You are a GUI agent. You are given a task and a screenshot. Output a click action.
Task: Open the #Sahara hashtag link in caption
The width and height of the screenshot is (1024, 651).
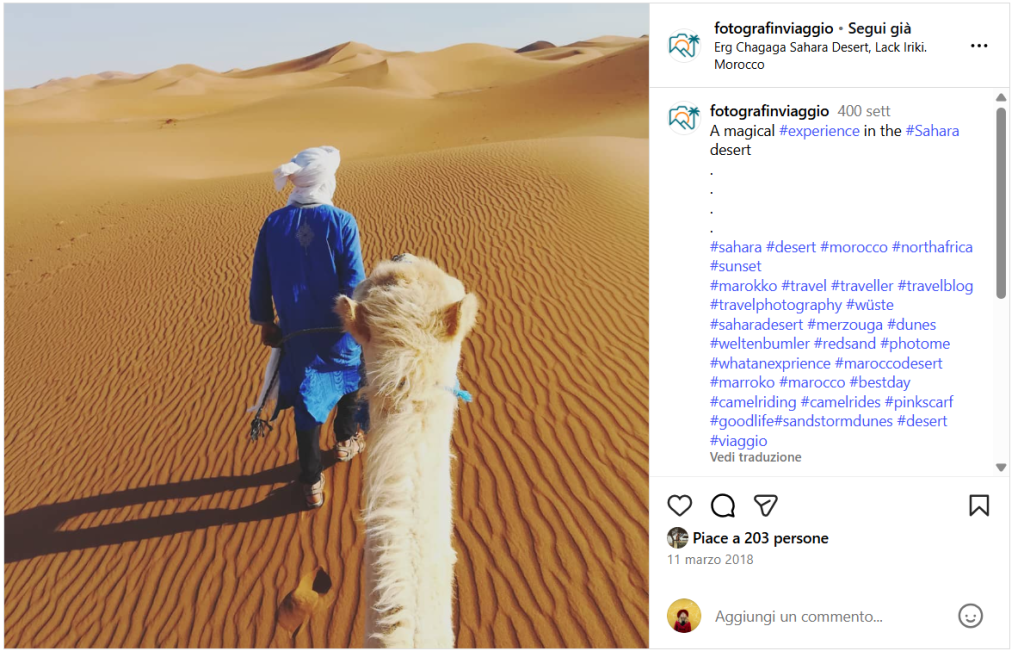click(x=932, y=131)
